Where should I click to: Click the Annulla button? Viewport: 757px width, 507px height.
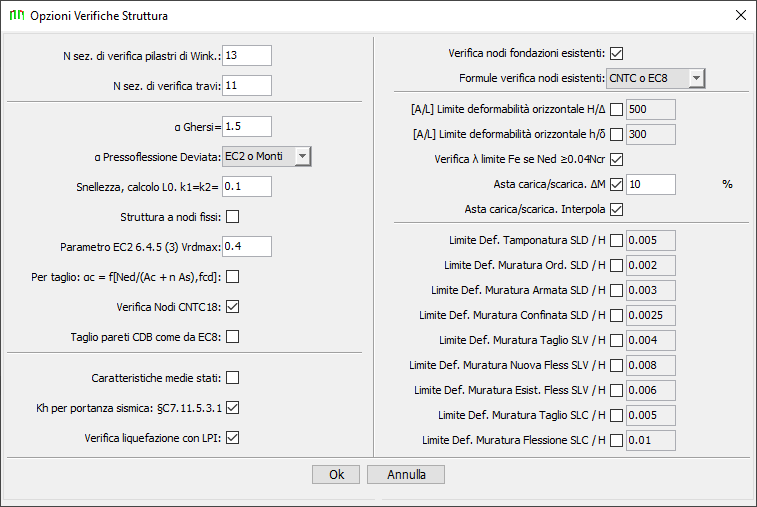point(406,475)
